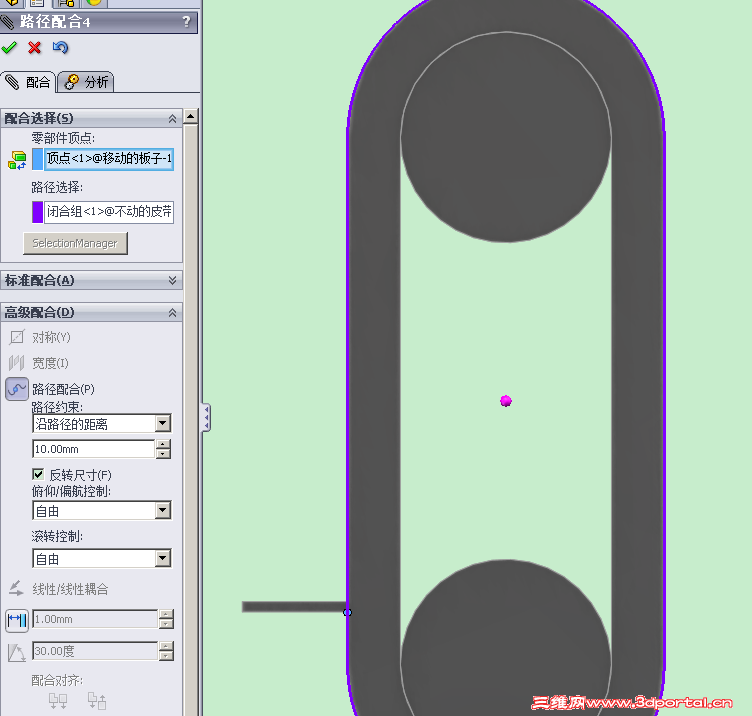
Task: Open help via the question mark icon
Action: 187,22
